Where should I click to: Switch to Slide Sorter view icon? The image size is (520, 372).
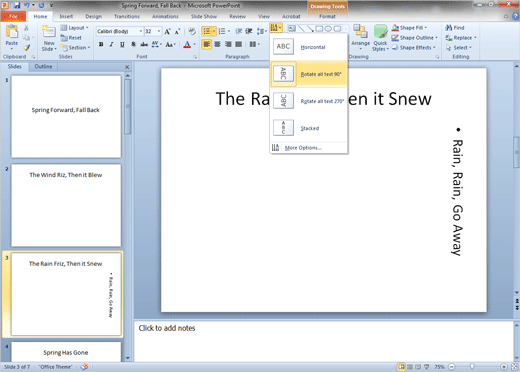[410, 367]
